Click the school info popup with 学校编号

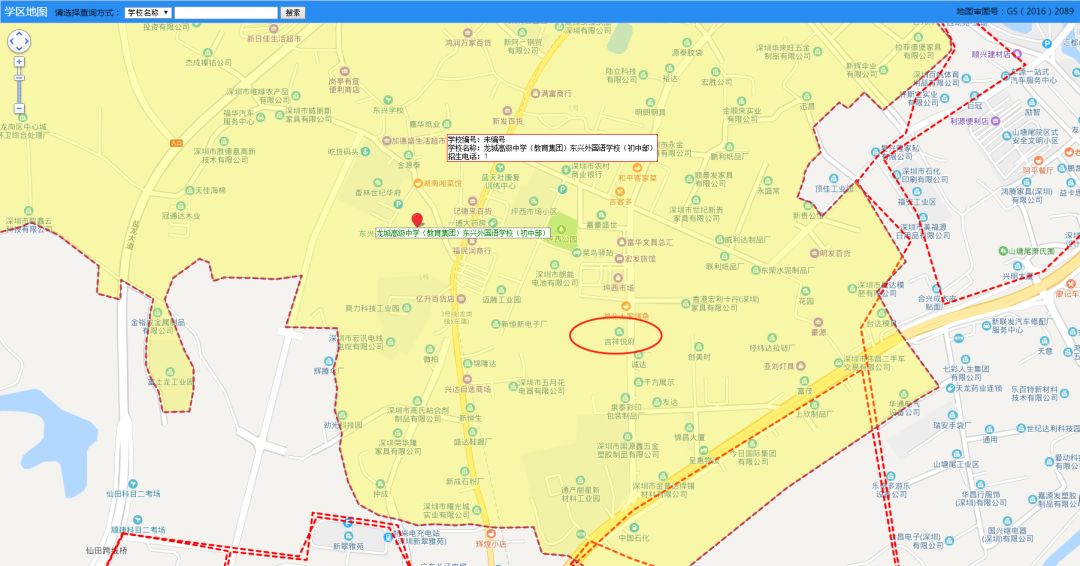point(552,148)
